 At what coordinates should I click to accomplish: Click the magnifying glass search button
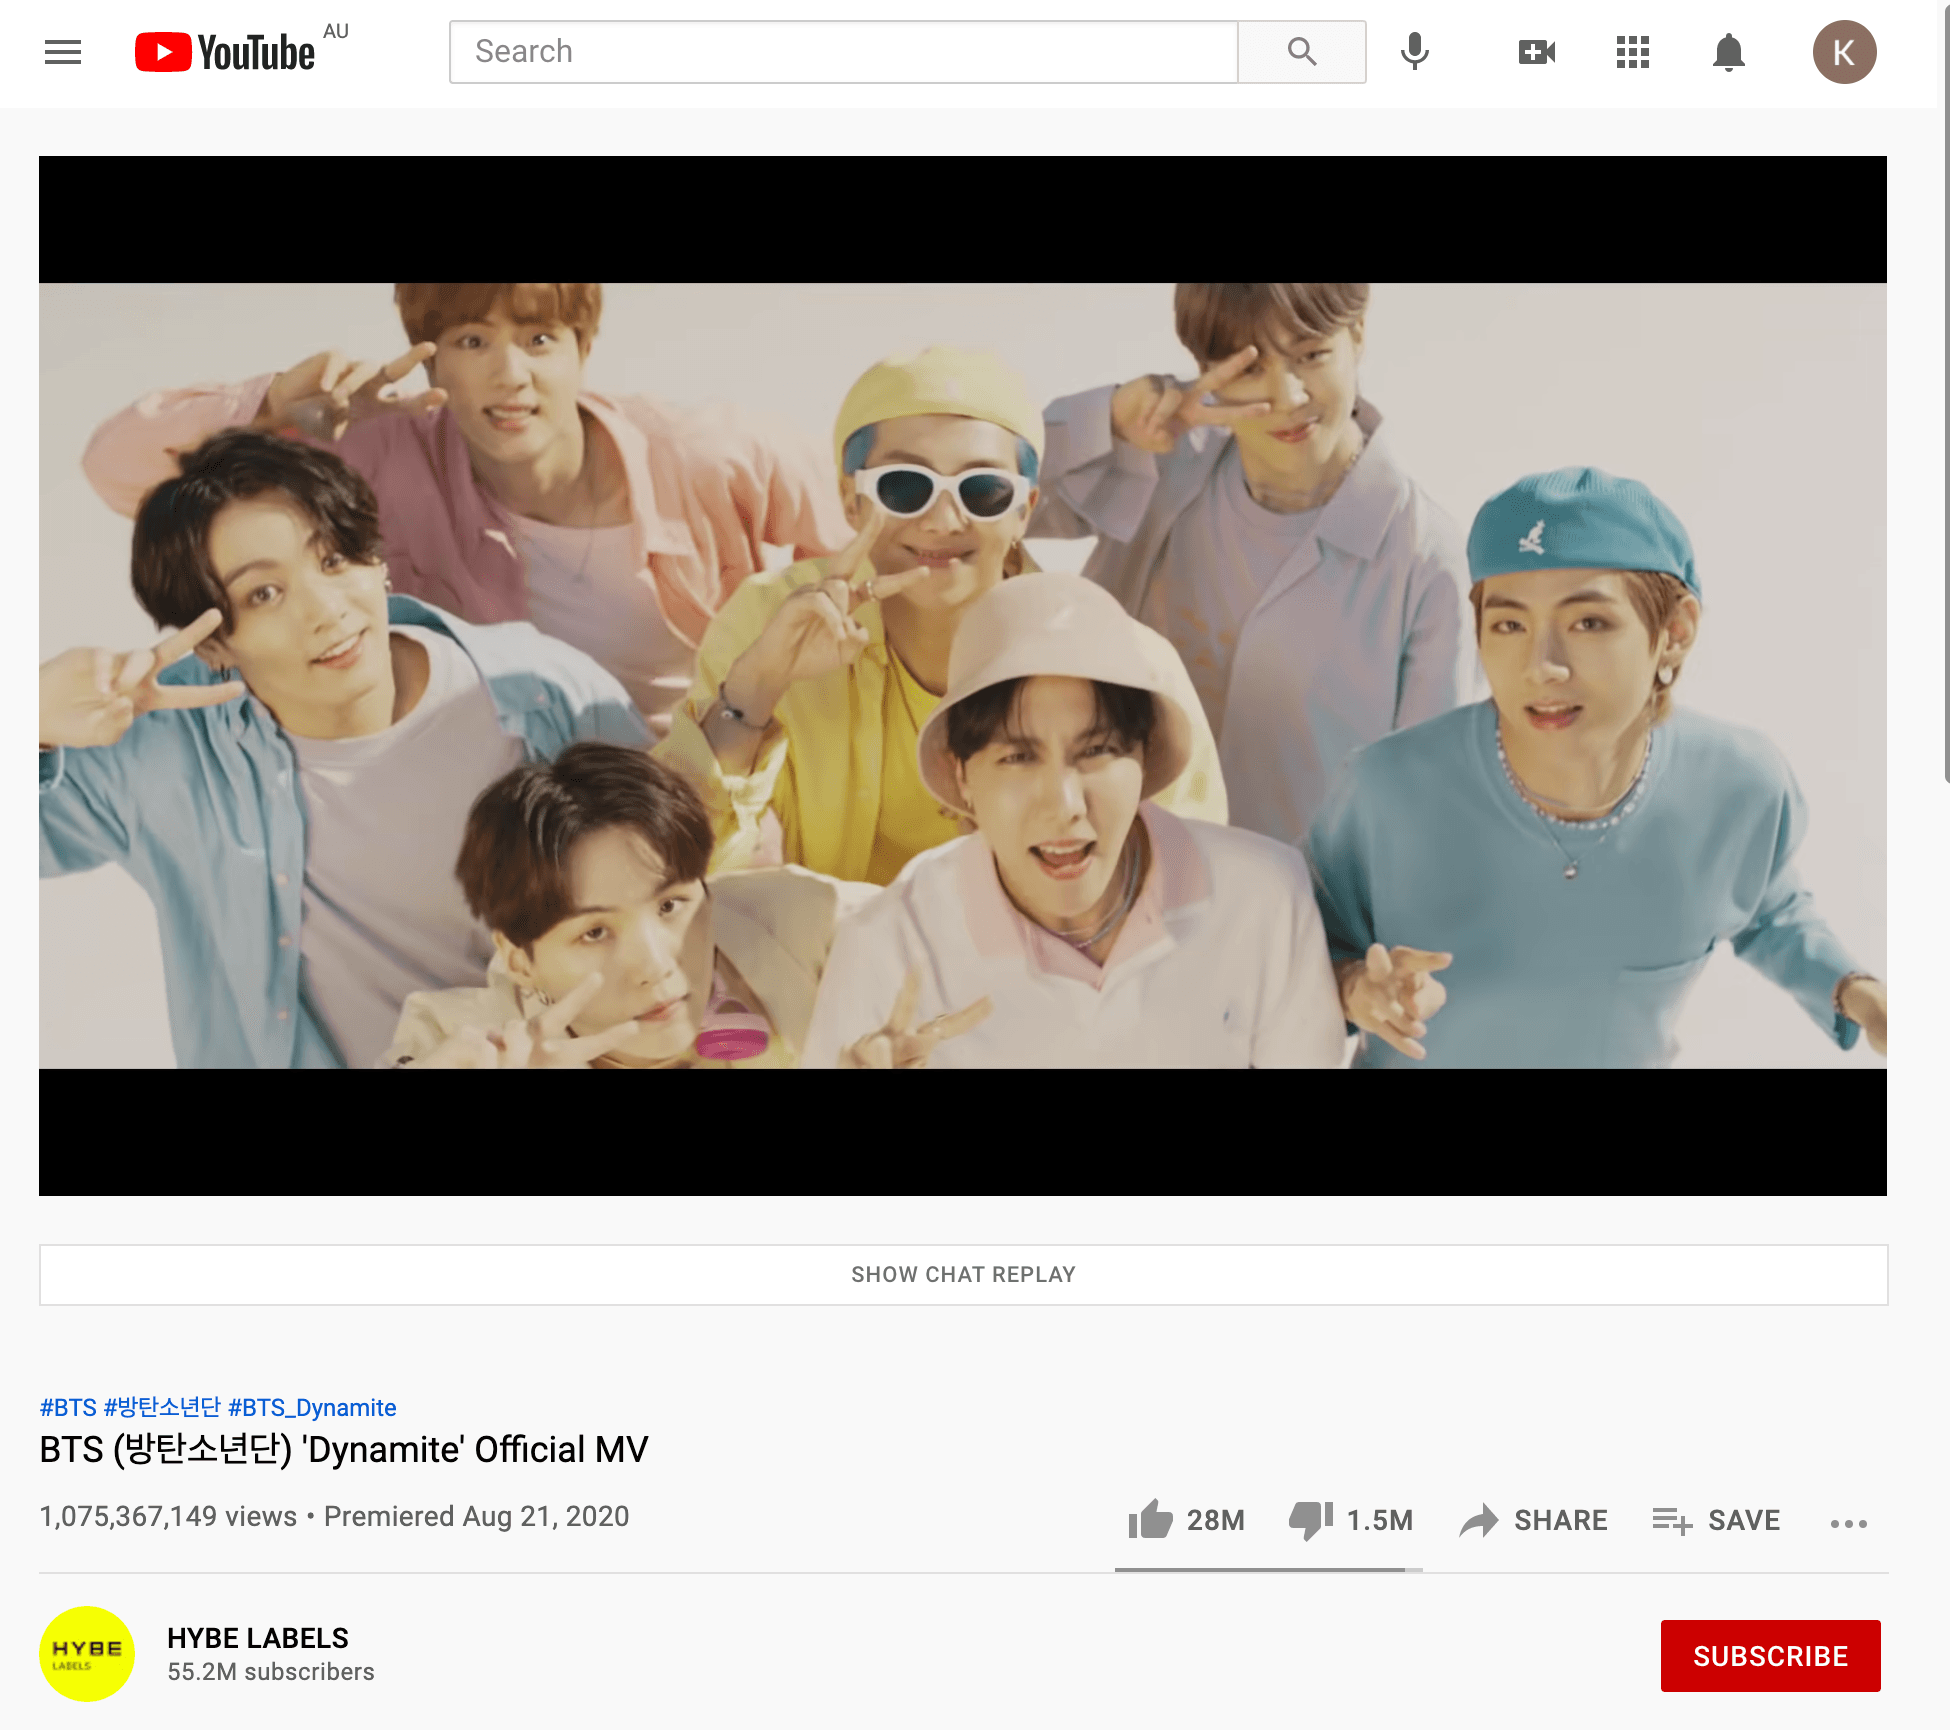[x=1301, y=52]
